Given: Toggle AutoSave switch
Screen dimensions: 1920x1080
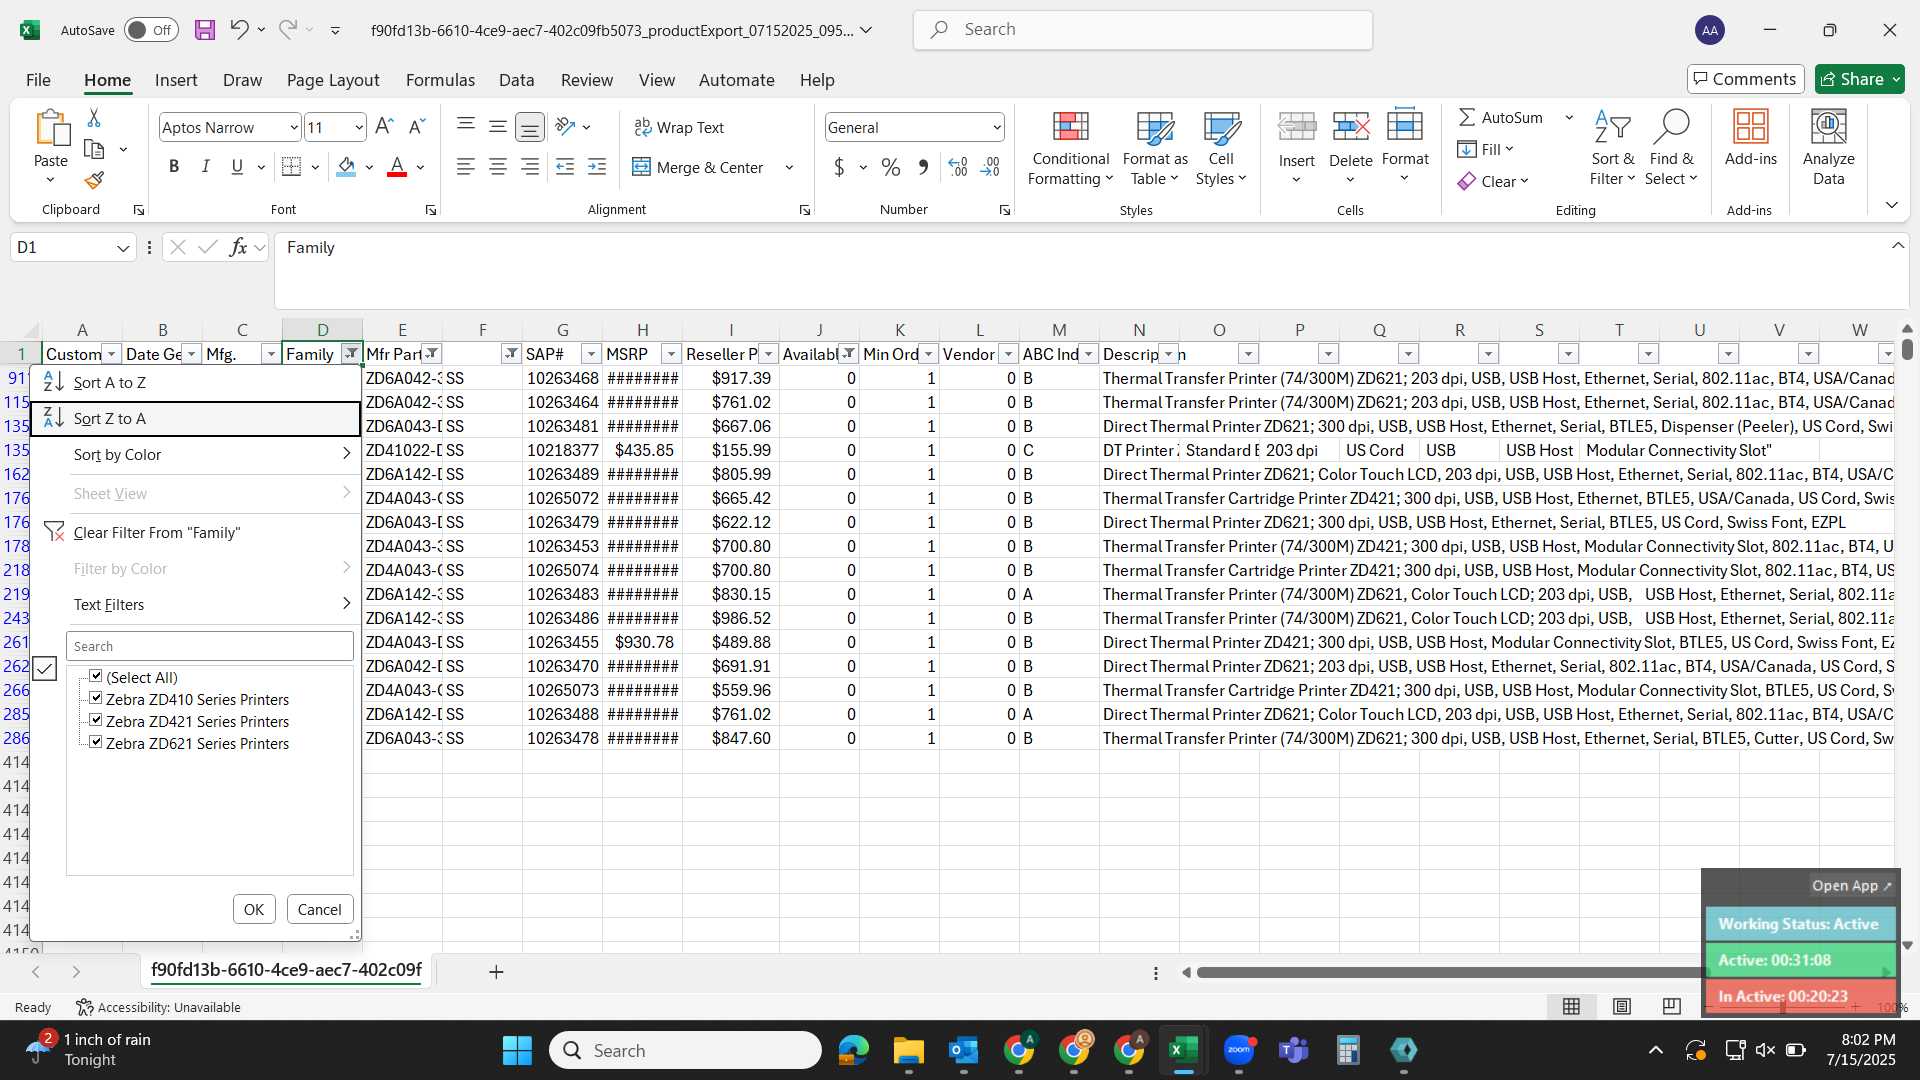Looking at the screenshot, I should (151, 30).
